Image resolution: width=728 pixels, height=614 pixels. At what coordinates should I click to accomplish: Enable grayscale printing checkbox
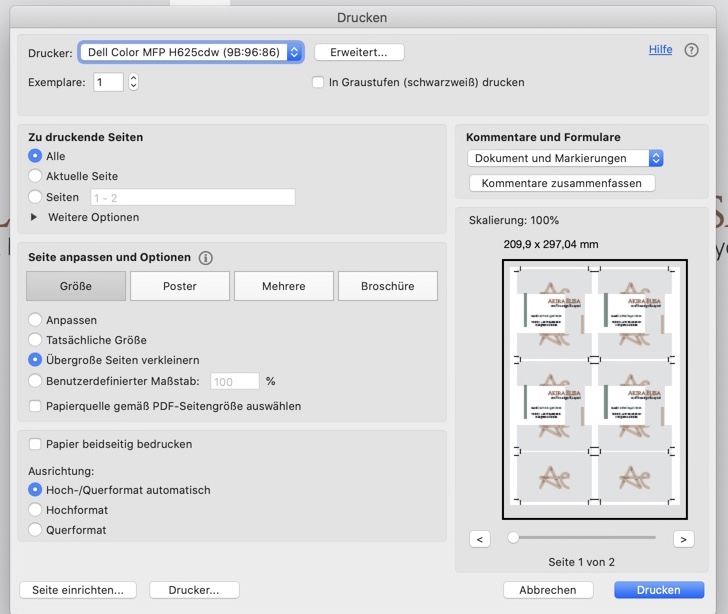[319, 82]
